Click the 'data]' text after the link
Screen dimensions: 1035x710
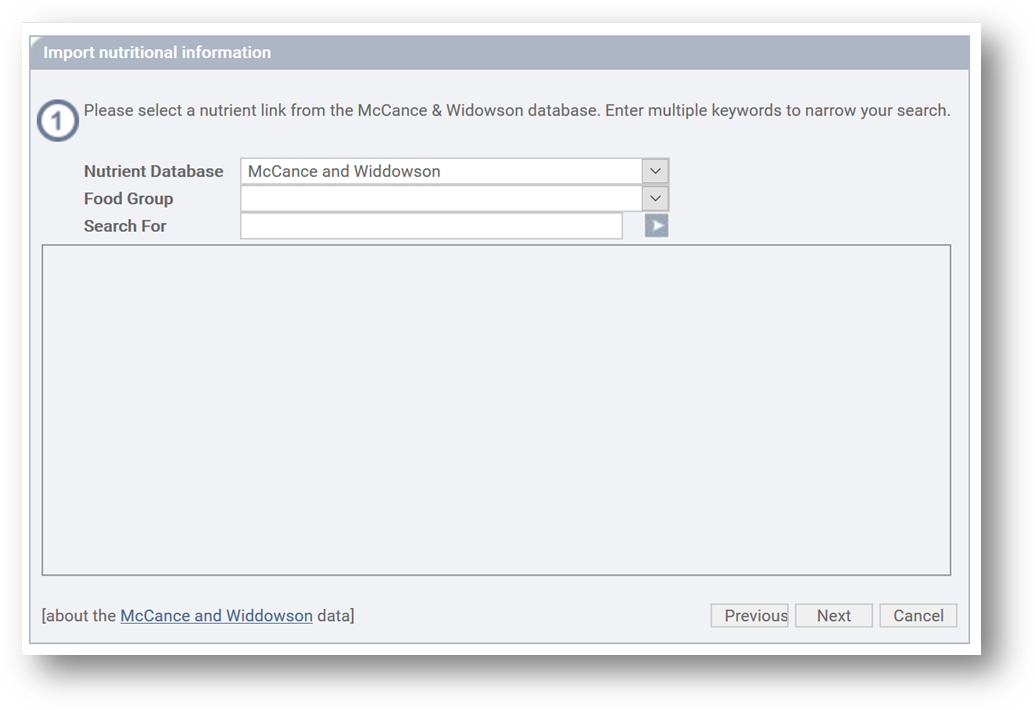[x=335, y=616]
